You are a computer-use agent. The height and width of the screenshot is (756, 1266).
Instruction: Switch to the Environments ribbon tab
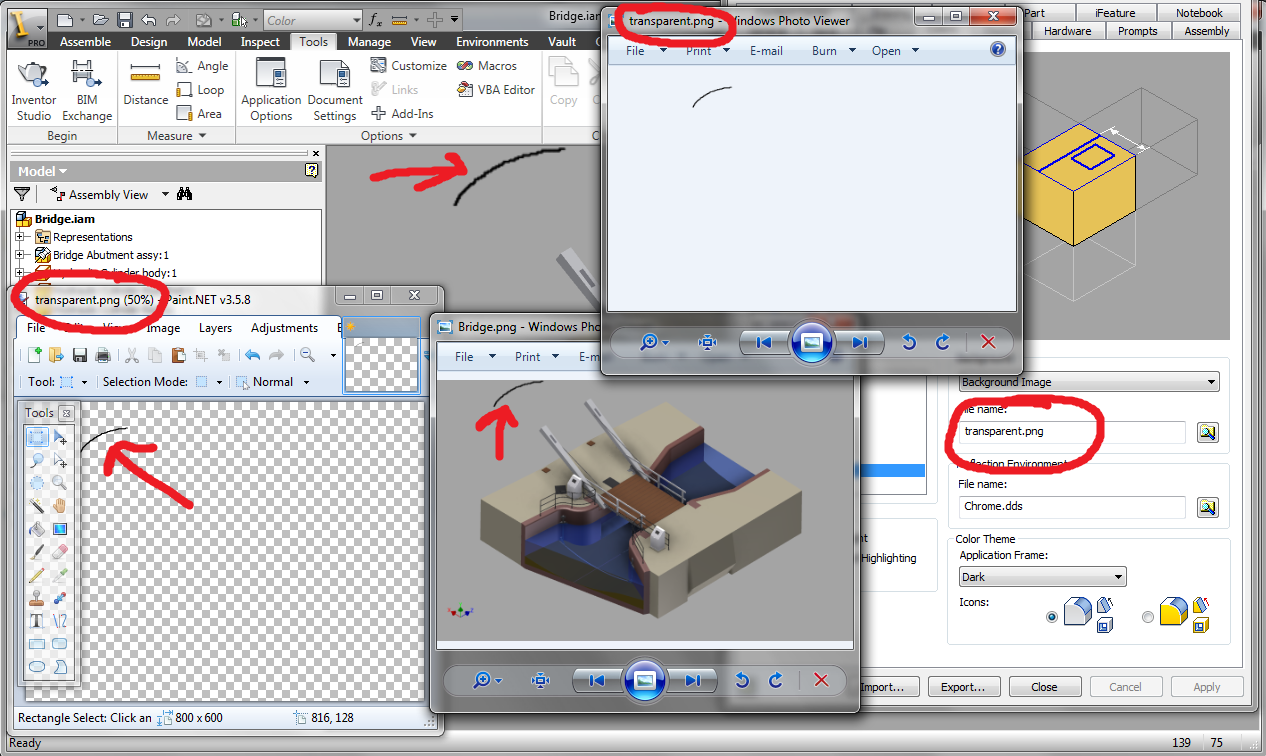pyautogui.click(x=492, y=42)
